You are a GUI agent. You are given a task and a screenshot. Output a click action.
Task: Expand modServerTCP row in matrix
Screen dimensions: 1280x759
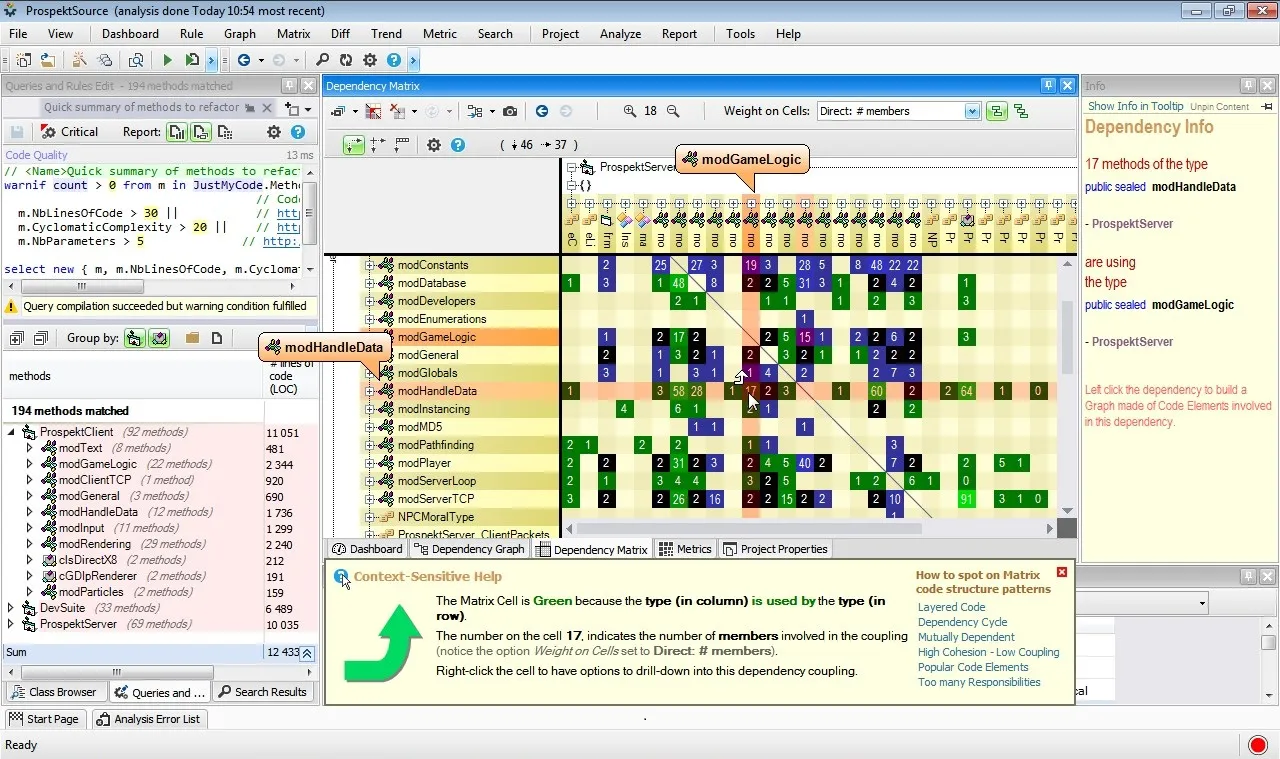(369, 499)
